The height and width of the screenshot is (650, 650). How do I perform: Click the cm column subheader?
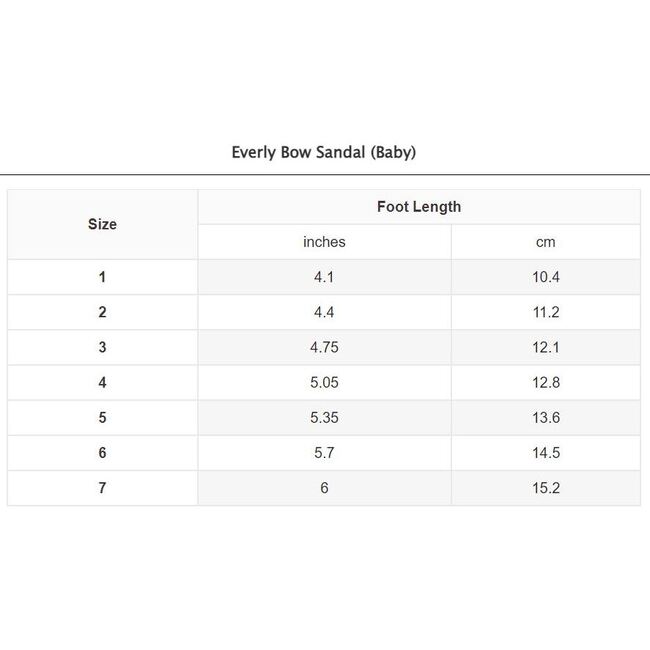[x=545, y=242]
